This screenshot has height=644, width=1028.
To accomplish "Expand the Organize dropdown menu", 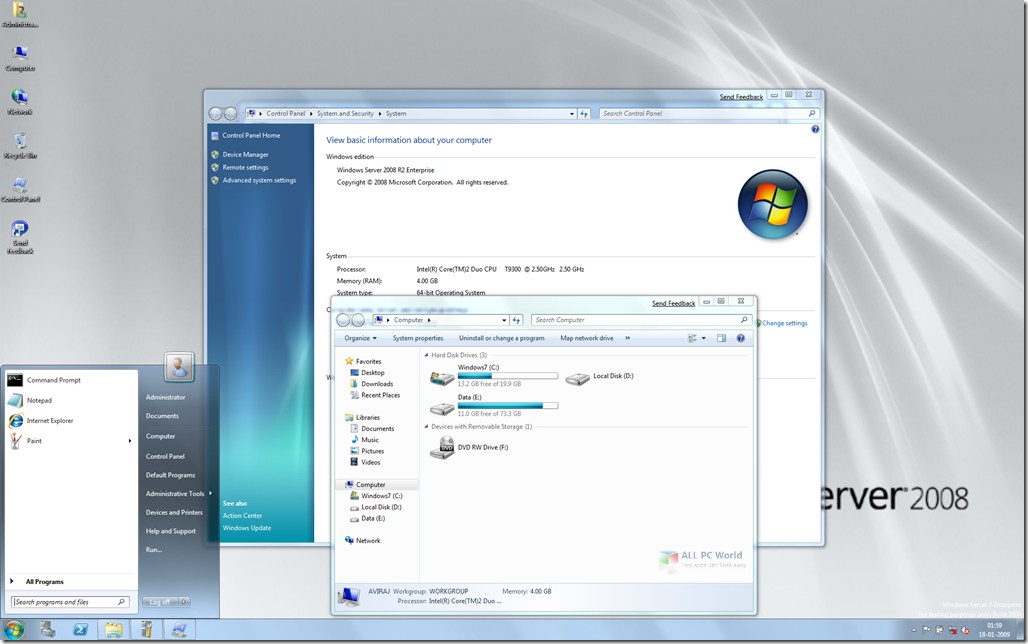I will tap(360, 338).
